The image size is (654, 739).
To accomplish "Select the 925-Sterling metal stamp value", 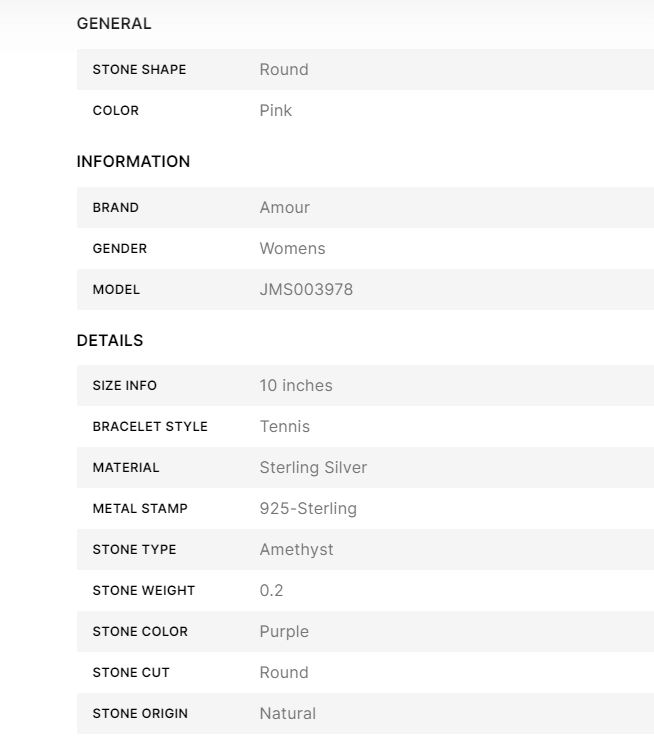I will (x=308, y=509).
